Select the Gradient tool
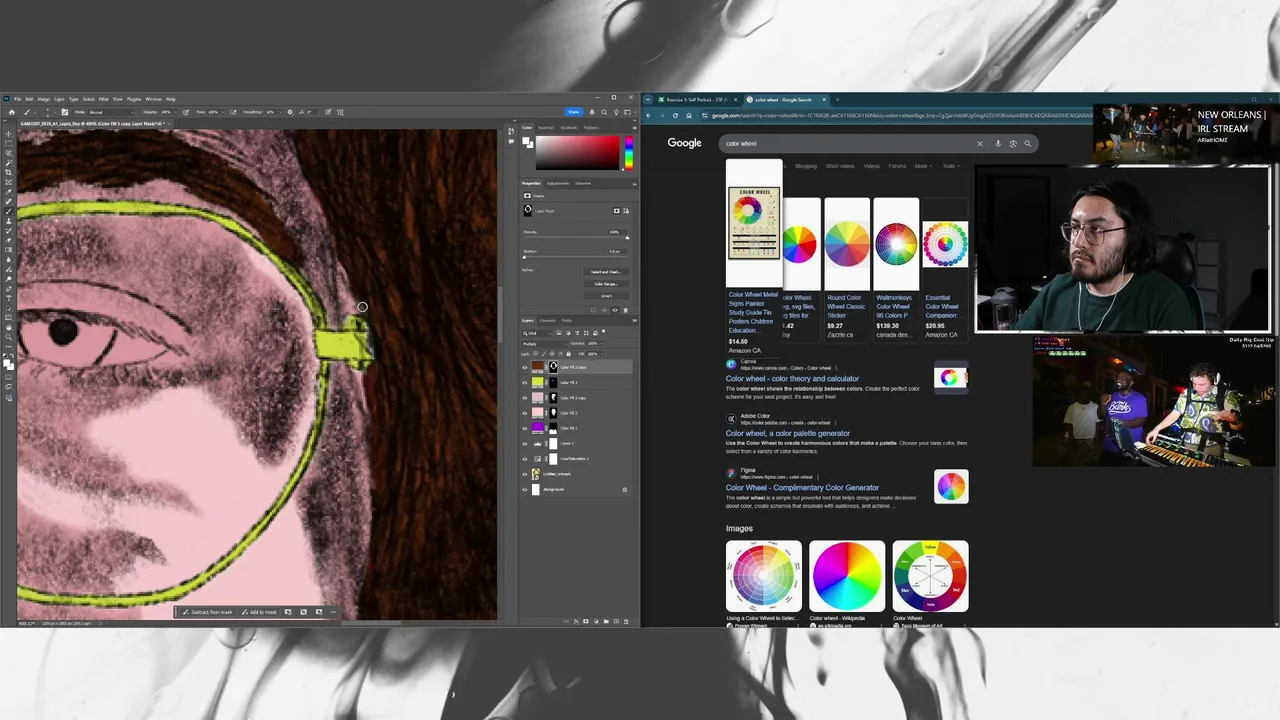The height and width of the screenshot is (720, 1280). coord(9,250)
